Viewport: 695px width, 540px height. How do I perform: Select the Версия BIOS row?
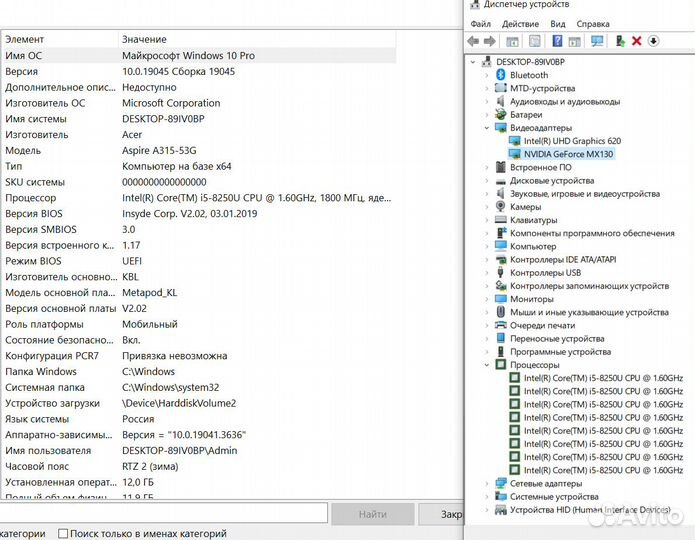199,214
